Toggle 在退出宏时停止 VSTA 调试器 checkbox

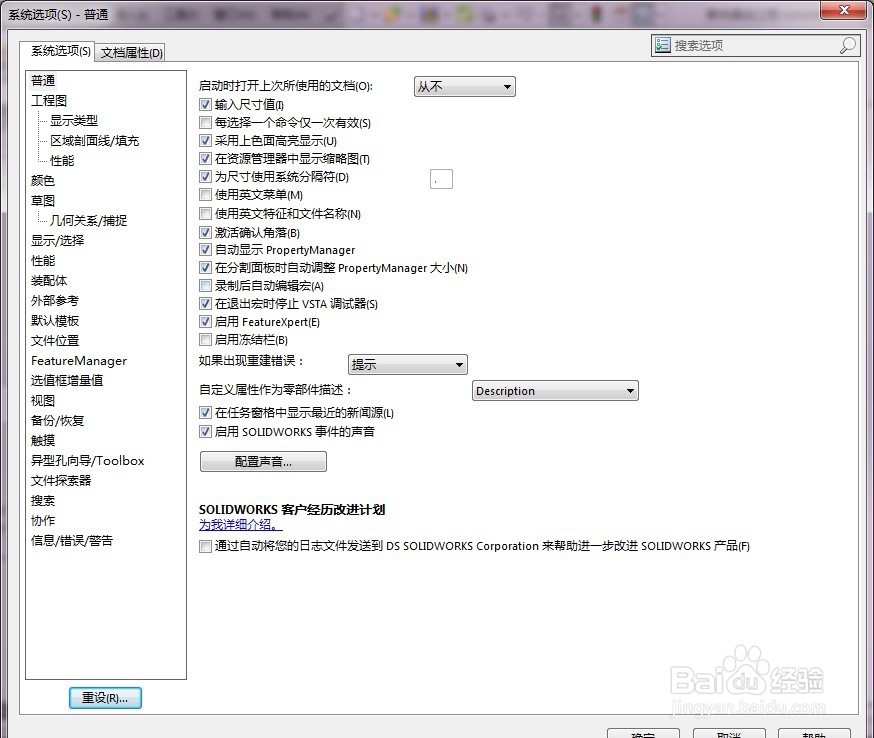point(205,304)
